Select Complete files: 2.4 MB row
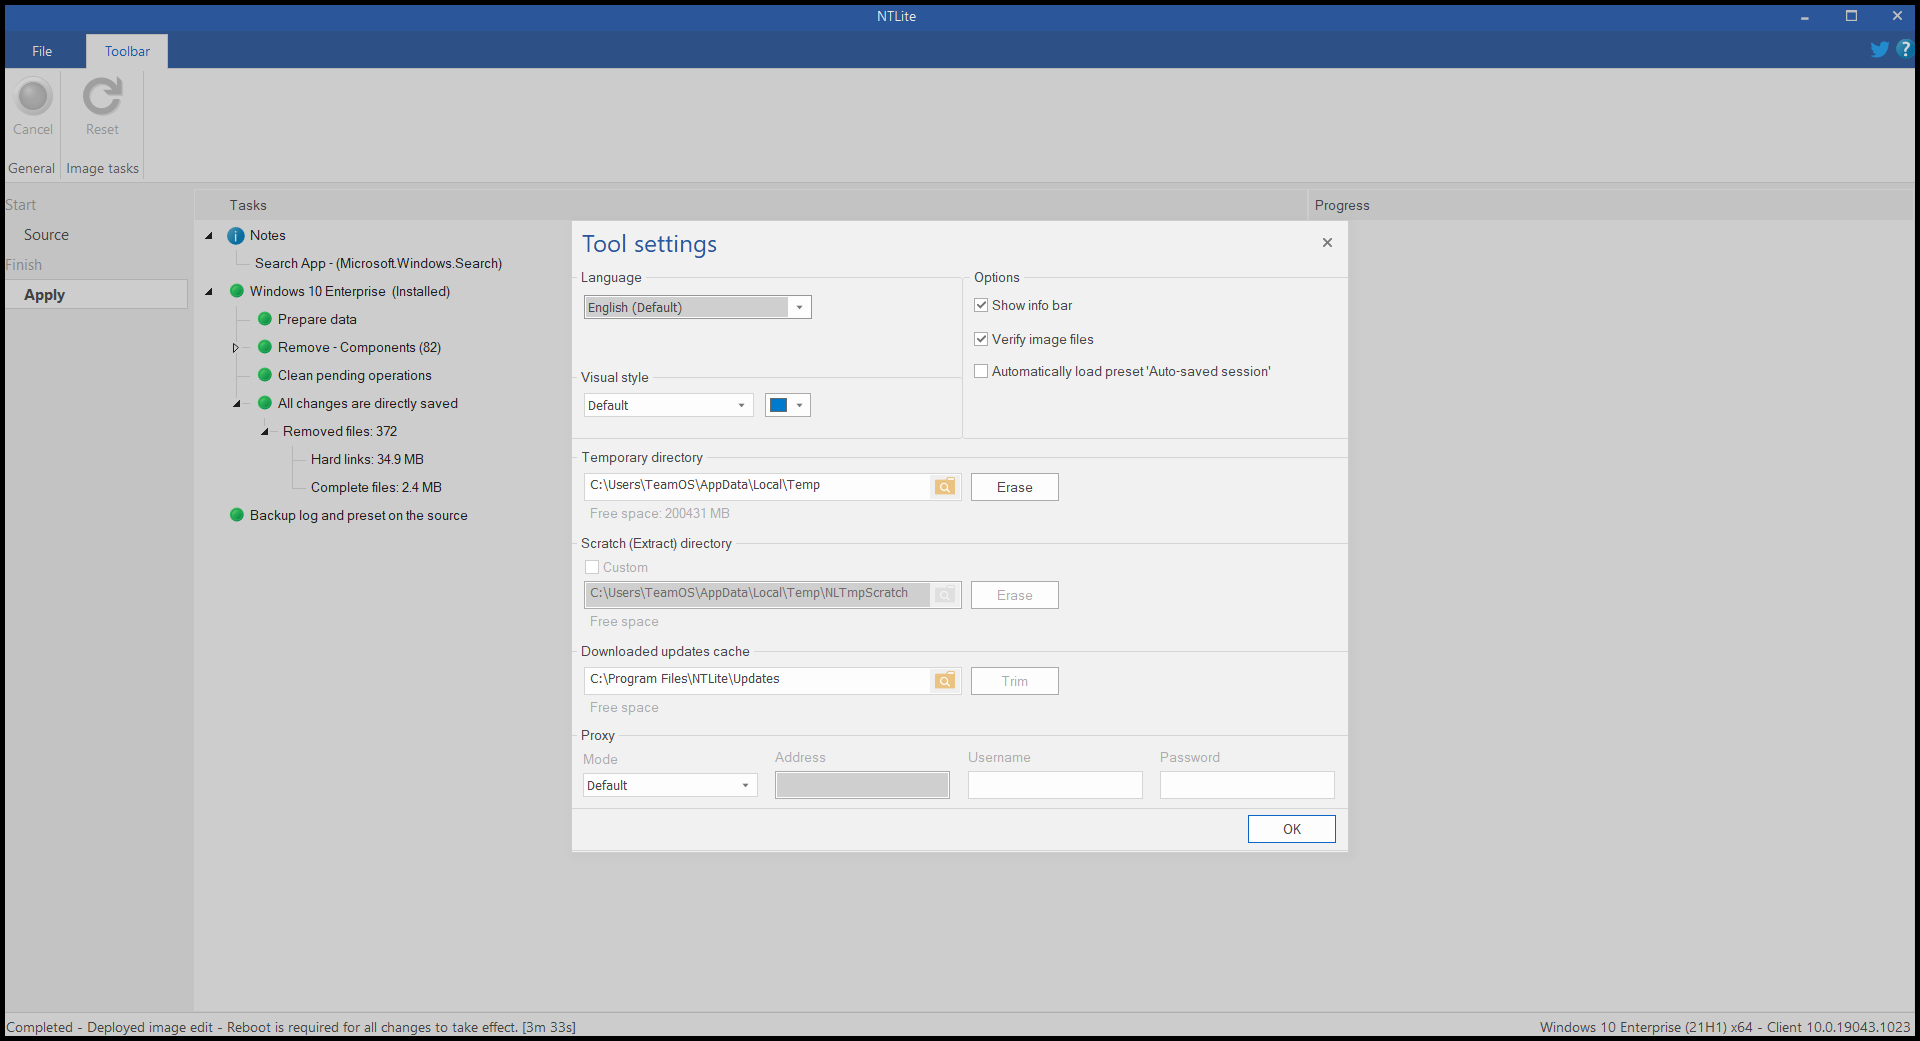Viewport: 1920px width, 1041px height. pos(376,487)
